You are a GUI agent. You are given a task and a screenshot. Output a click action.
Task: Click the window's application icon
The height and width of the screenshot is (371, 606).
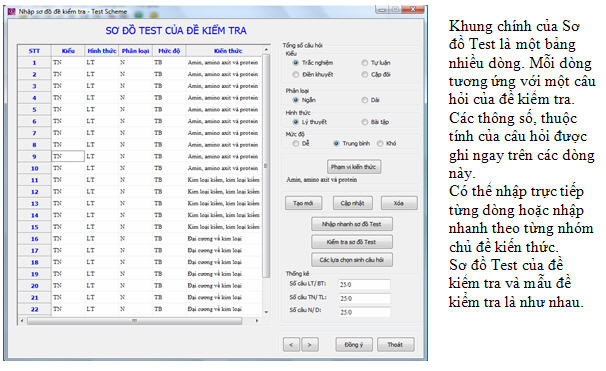point(12,11)
